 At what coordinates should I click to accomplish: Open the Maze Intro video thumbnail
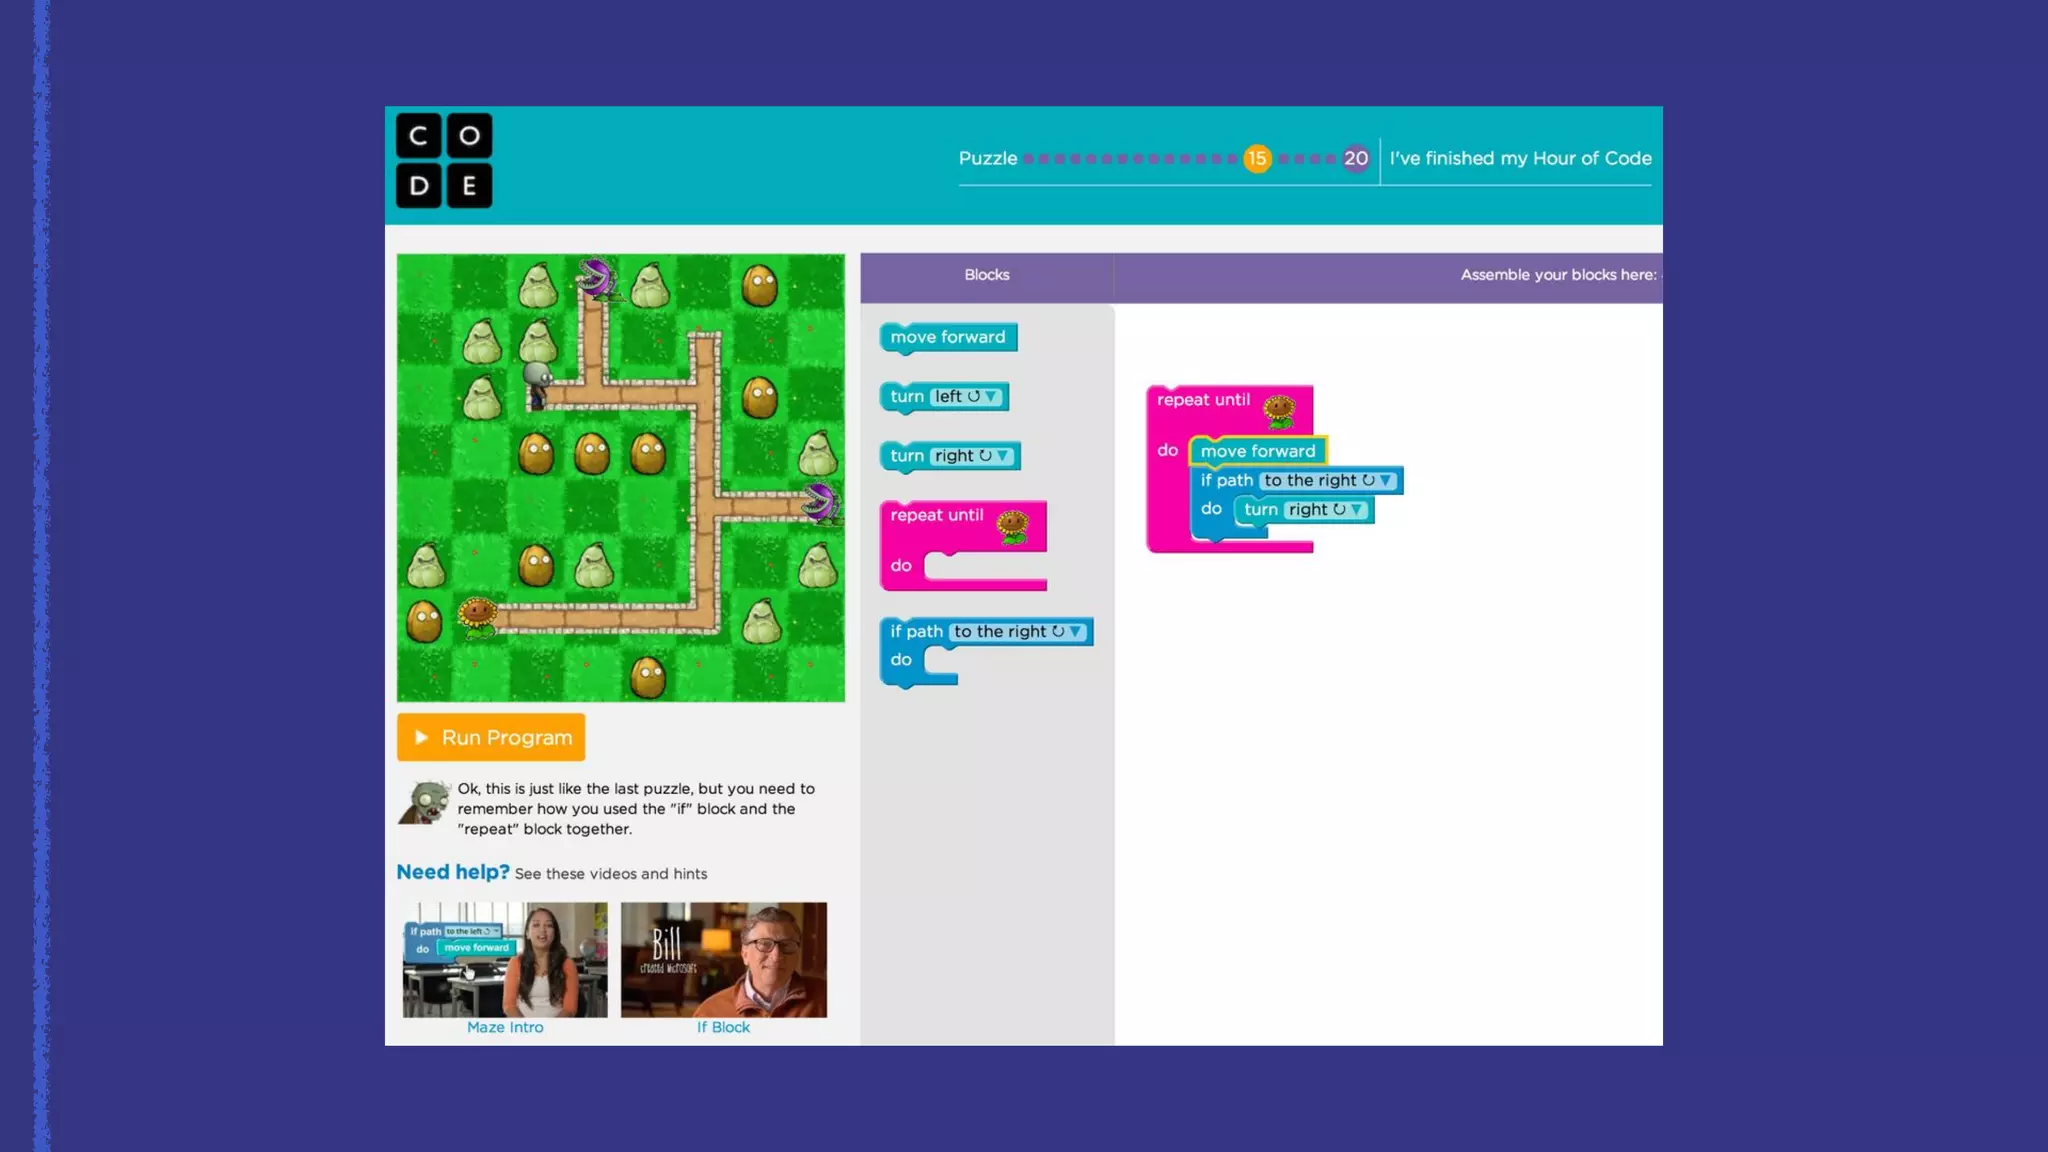pos(504,960)
